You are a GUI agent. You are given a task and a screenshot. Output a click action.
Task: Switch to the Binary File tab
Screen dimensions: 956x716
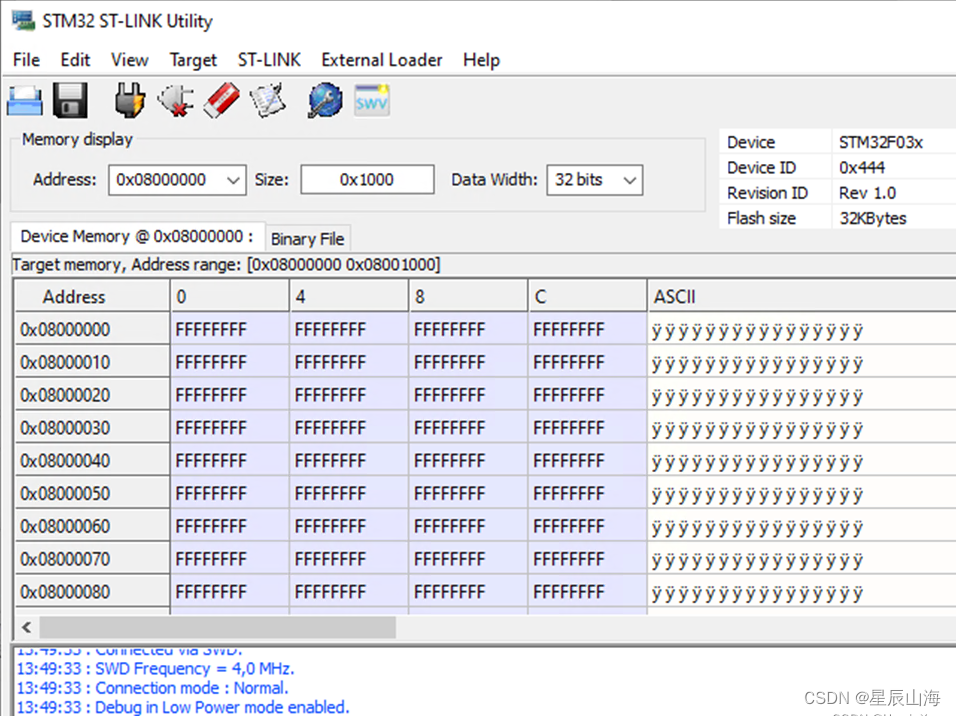(307, 239)
